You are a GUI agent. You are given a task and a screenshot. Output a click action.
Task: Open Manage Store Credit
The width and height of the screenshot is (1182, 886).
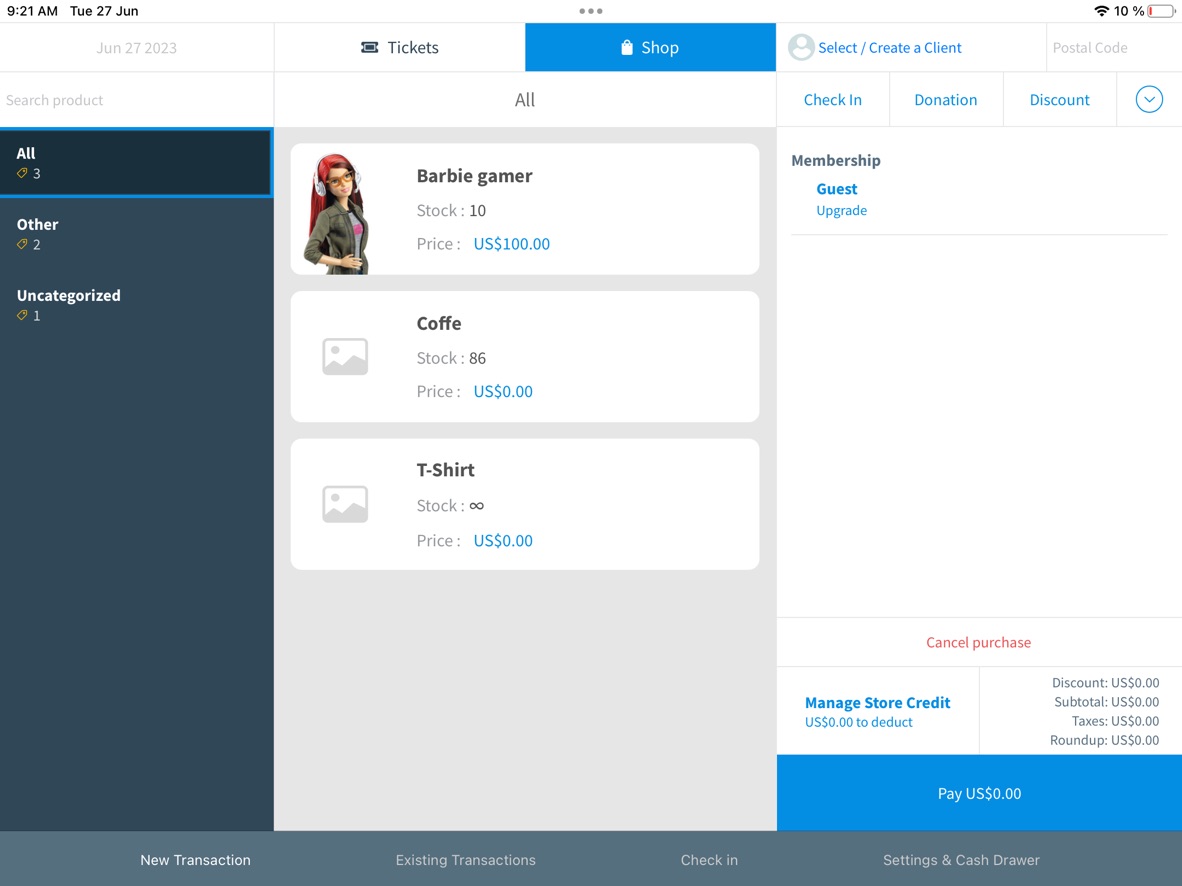[x=877, y=702]
